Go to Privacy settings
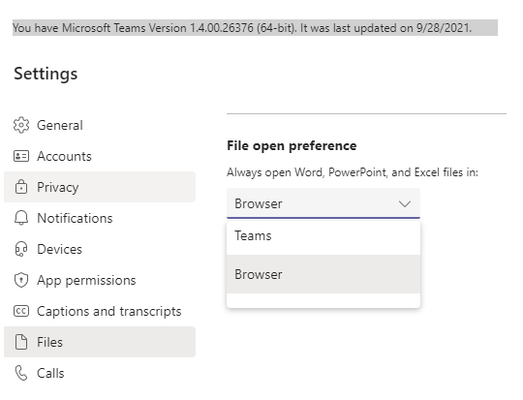 99,187
